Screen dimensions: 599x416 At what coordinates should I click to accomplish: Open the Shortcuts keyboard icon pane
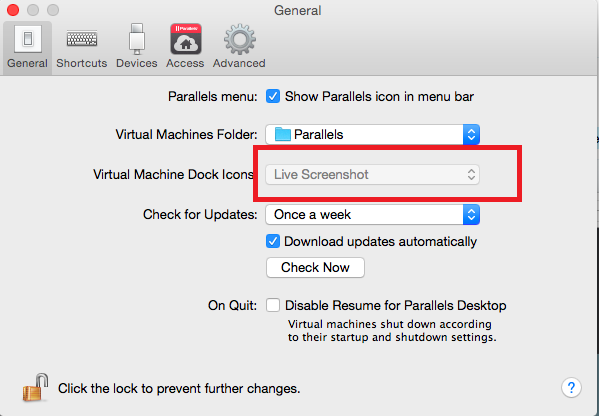pos(82,39)
